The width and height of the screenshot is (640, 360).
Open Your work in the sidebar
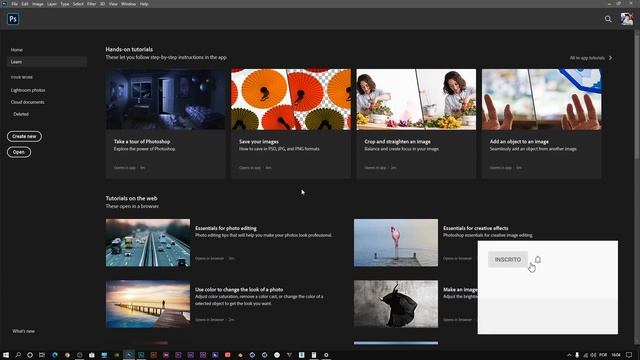coord(22,77)
